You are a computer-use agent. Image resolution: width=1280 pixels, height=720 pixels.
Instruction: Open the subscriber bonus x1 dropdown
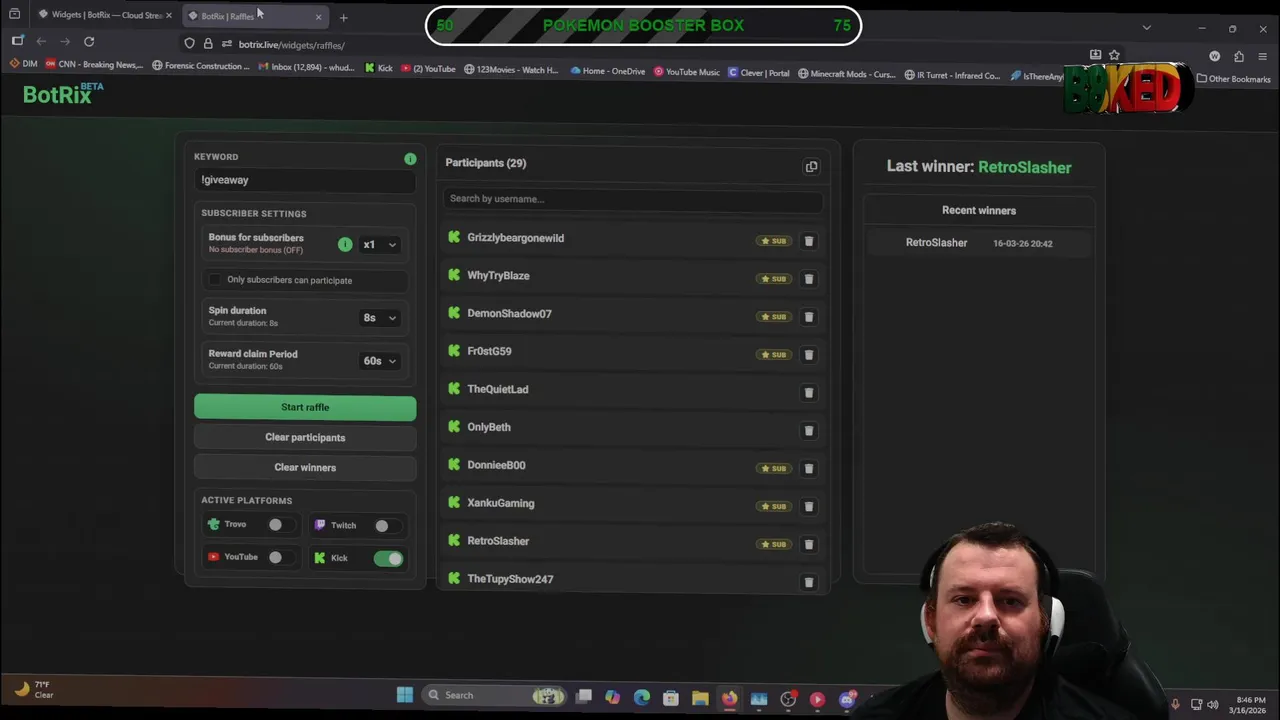point(379,245)
